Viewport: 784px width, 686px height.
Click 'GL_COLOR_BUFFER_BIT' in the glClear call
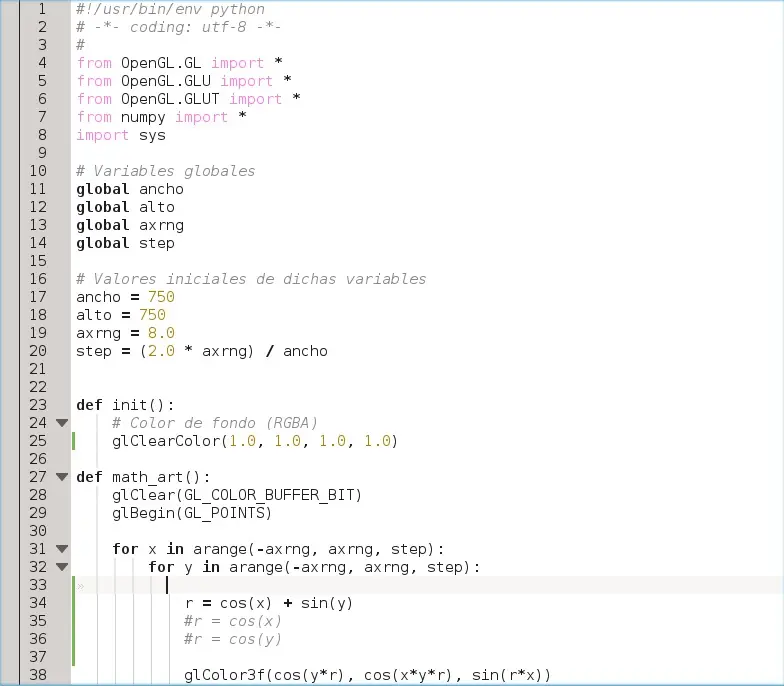click(x=268, y=496)
